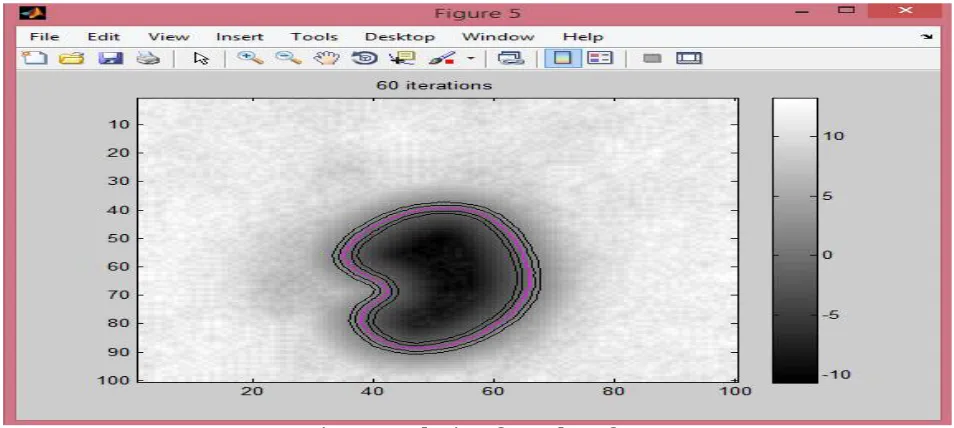Print the figure using the printer icon

tap(148, 58)
